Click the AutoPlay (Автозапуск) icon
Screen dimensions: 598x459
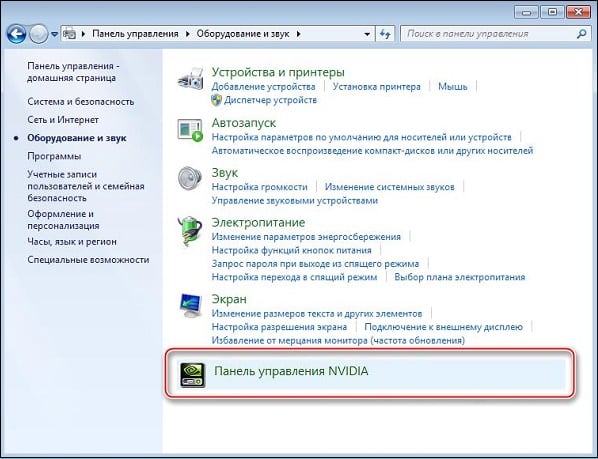point(190,130)
